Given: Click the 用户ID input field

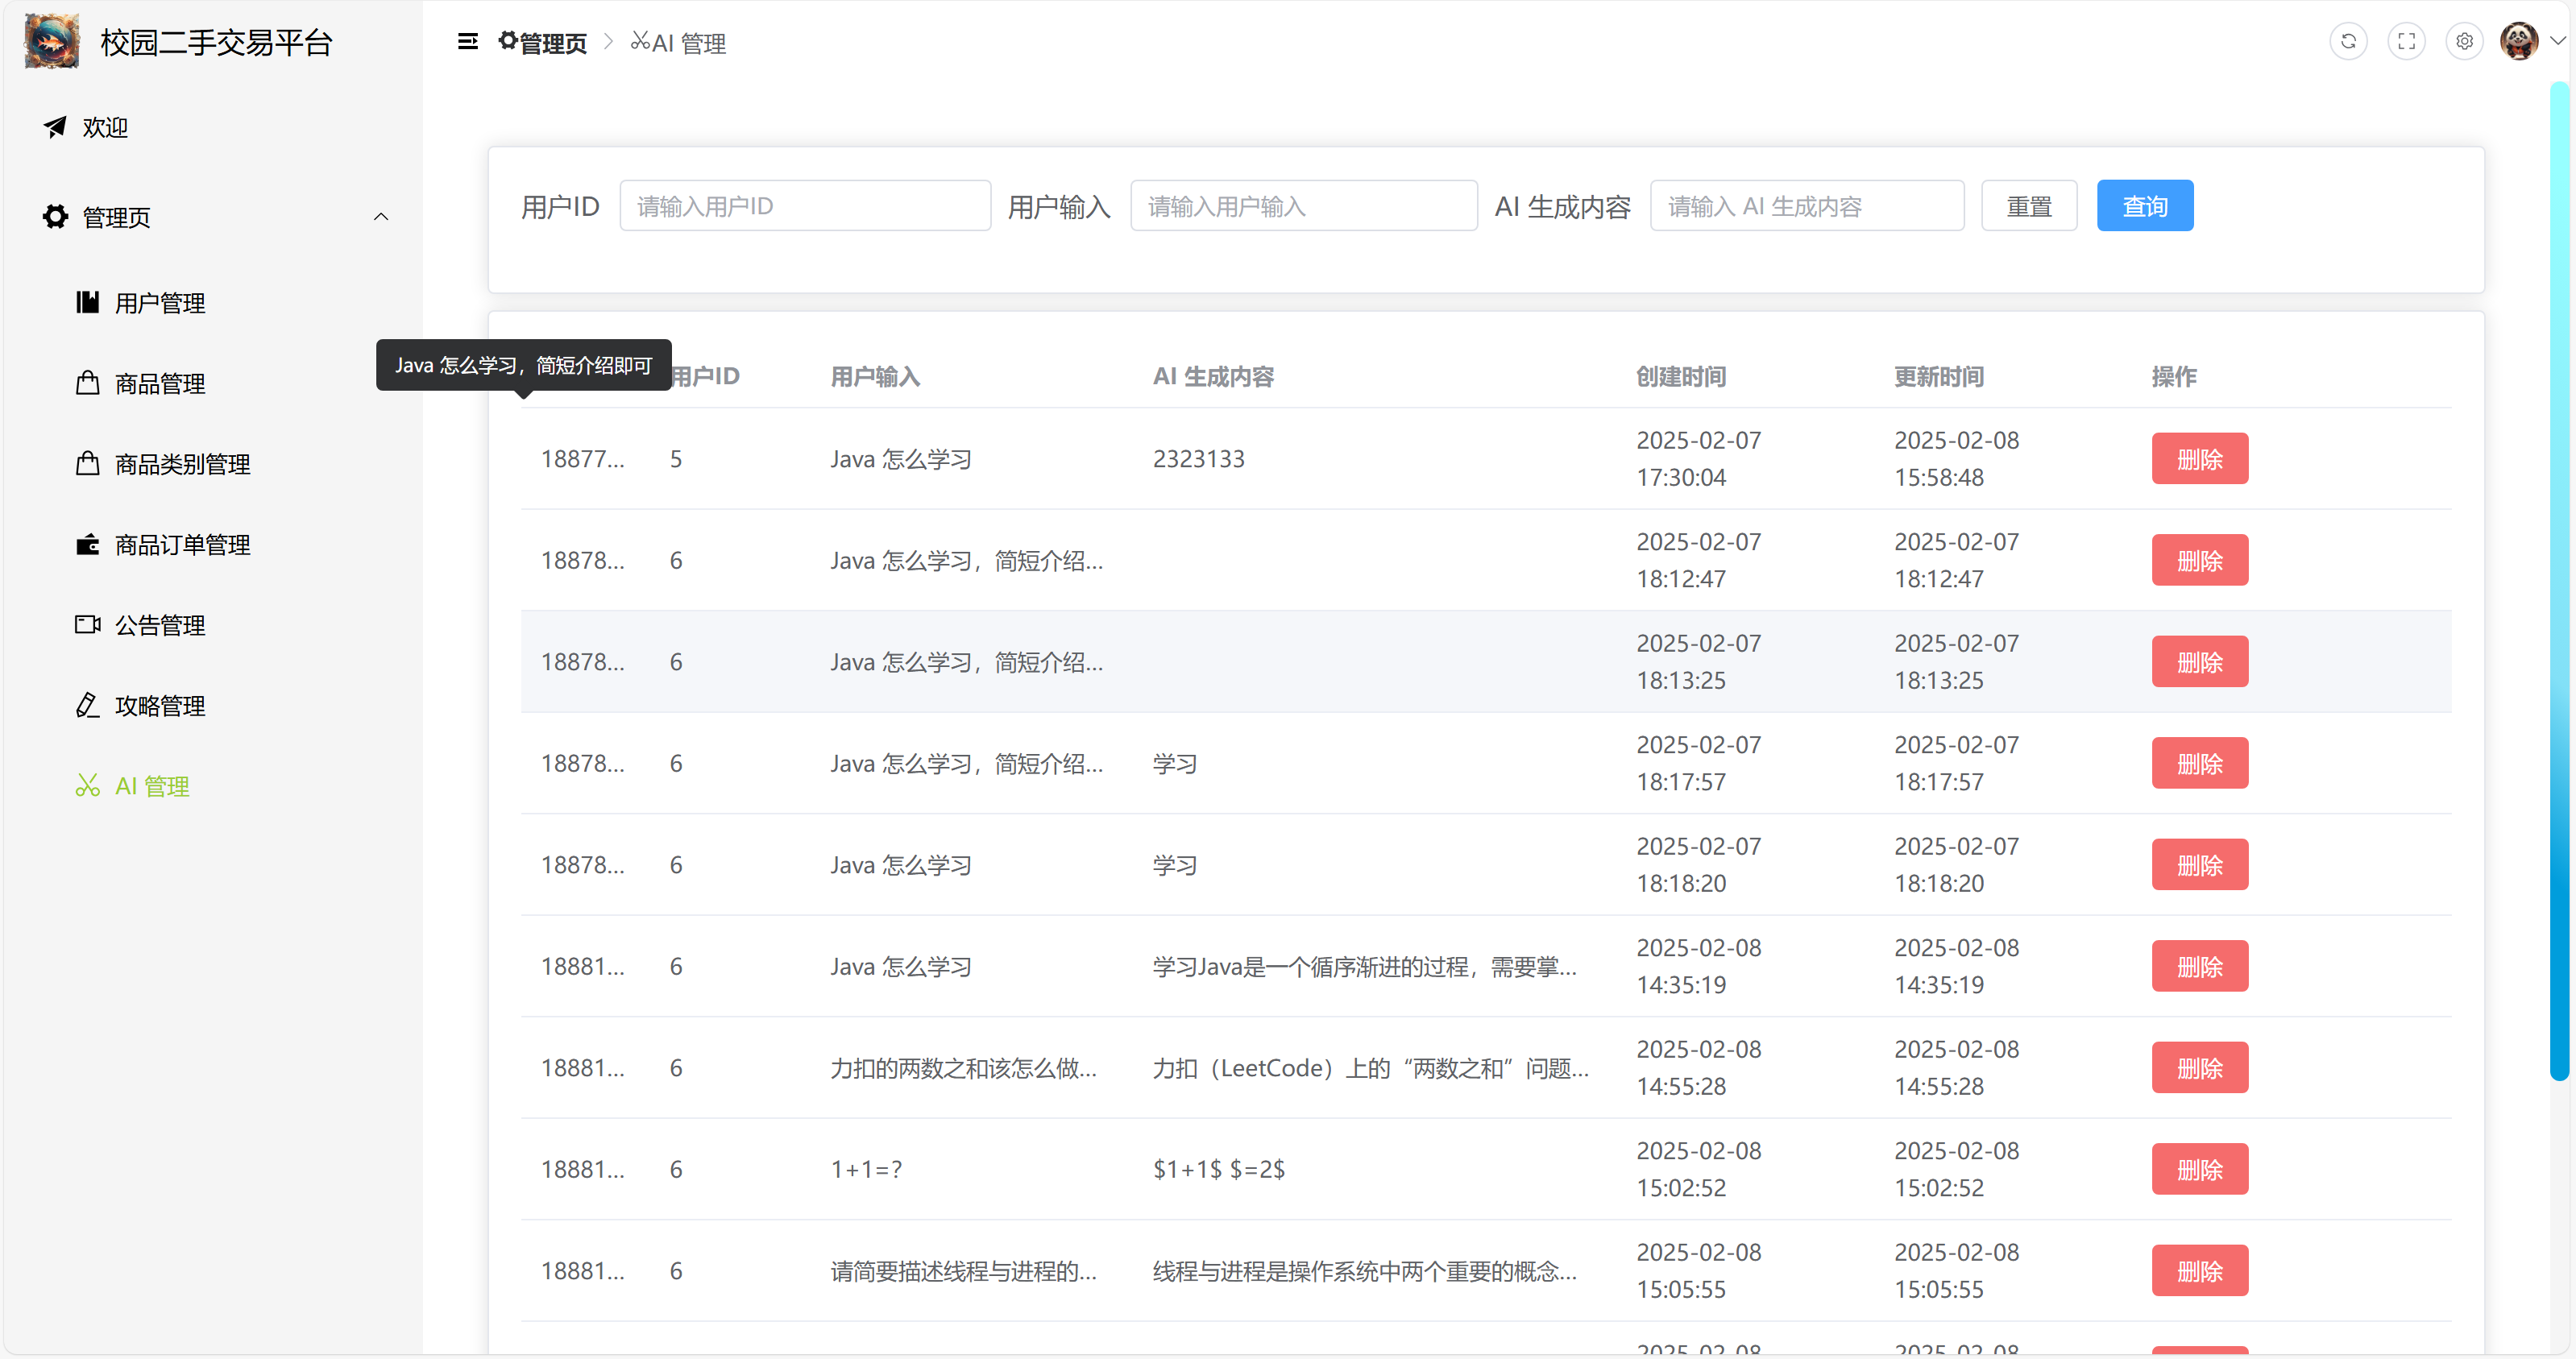Looking at the screenshot, I should (x=805, y=206).
